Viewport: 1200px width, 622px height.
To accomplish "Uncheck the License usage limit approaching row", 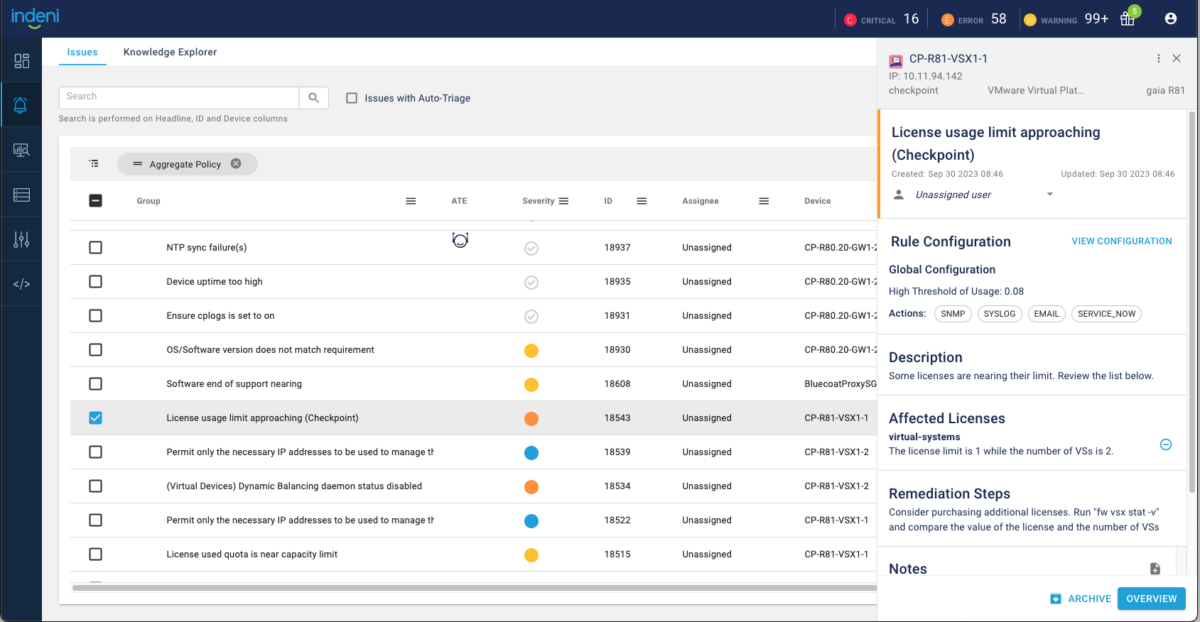I will pyautogui.click(x=96, y=417).
